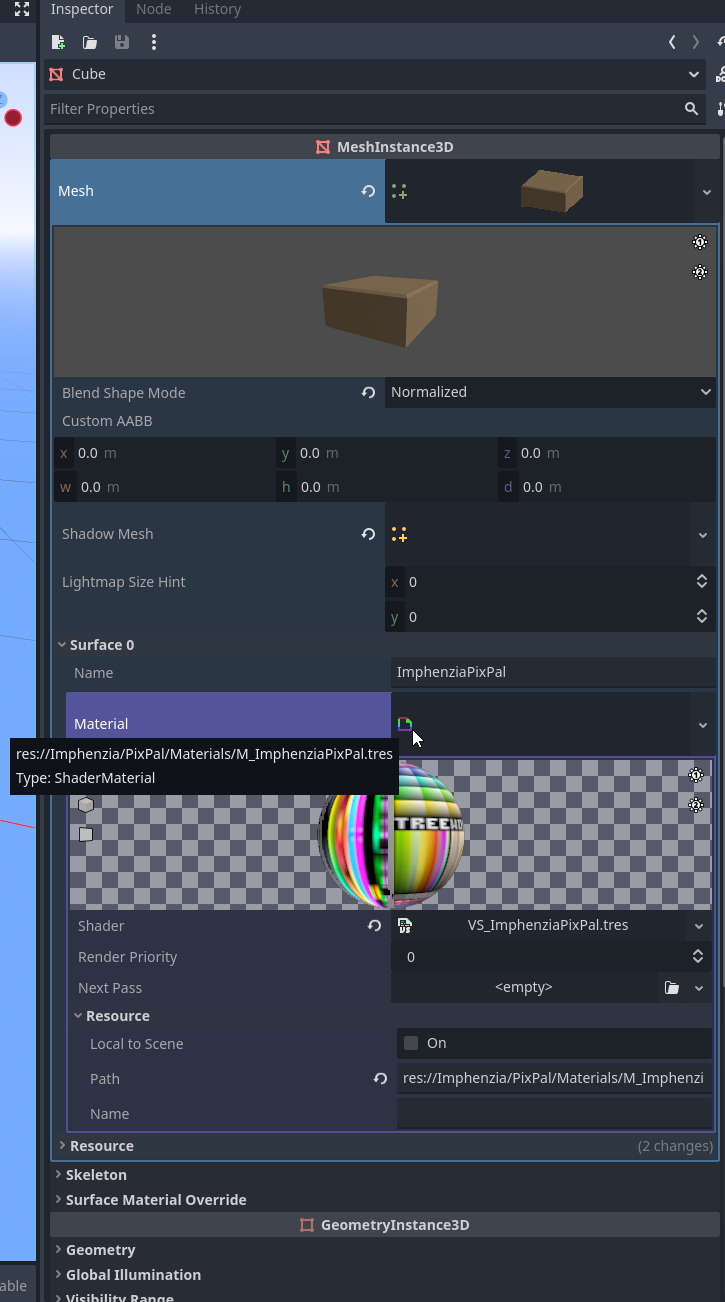
Task: Open the load resource folder icon
Action: coord(90,42)
